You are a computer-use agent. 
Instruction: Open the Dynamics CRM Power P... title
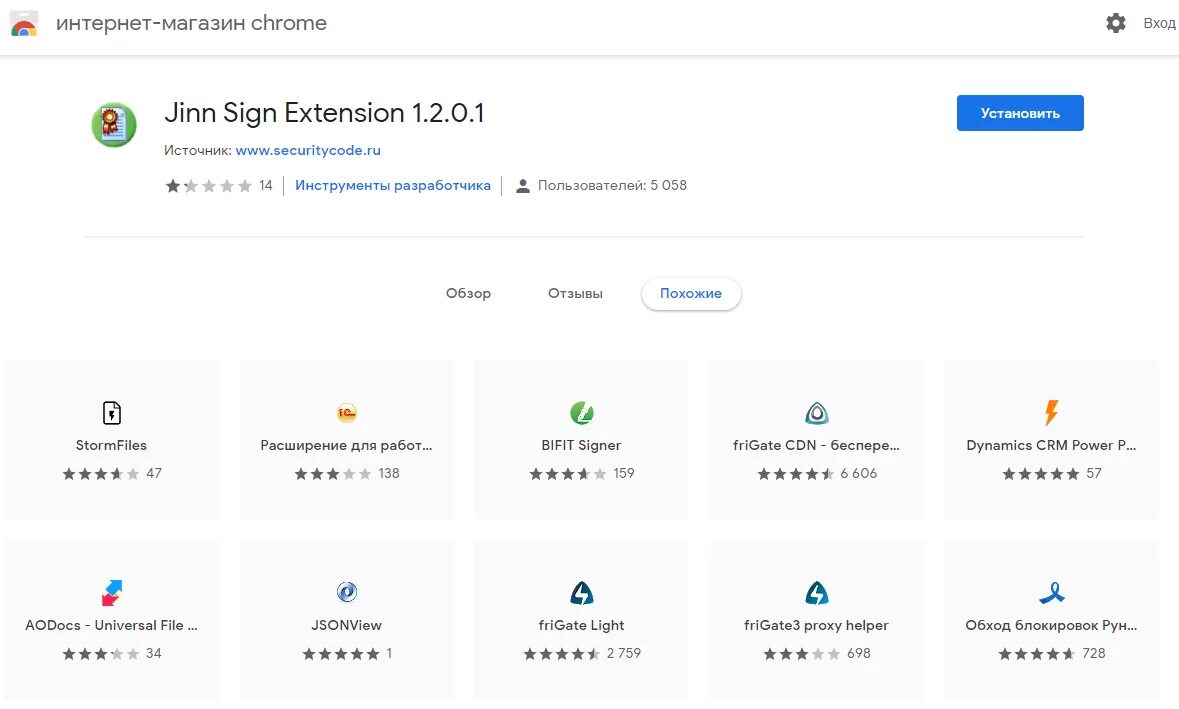pyautogui.click(x=1051, y=445)
